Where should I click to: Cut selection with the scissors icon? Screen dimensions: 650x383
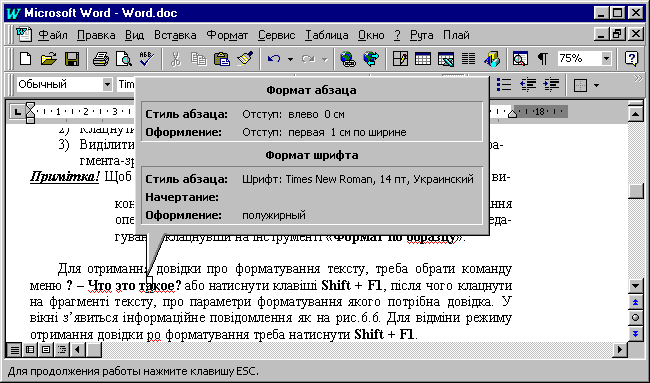click(176, 59)
